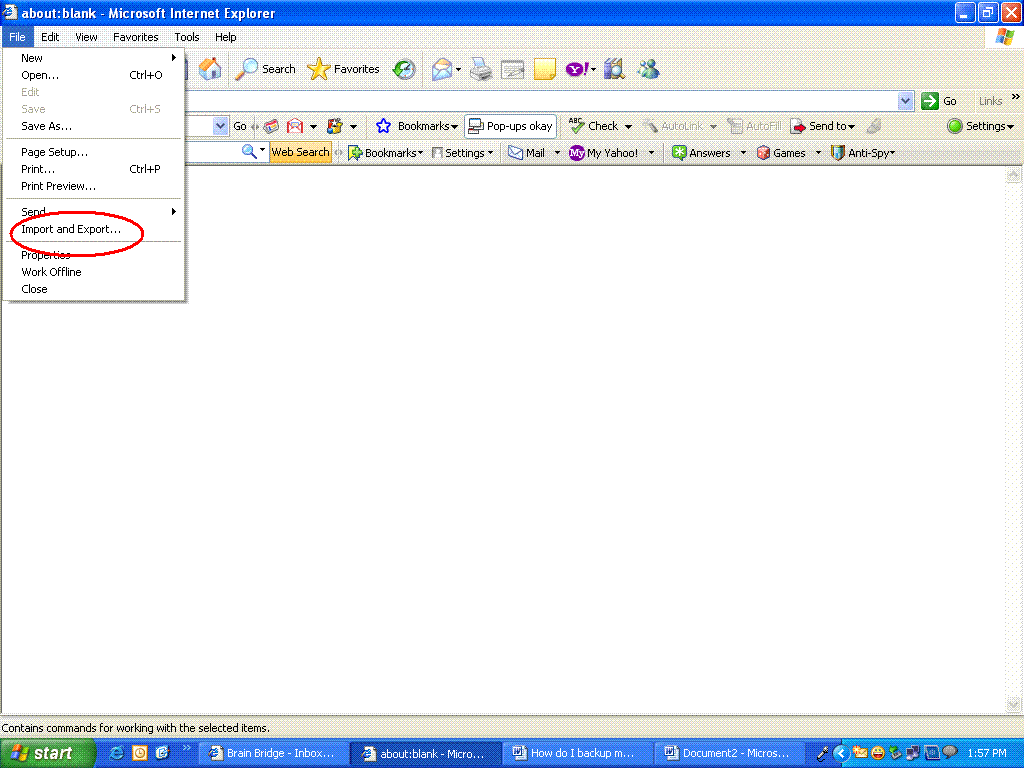Open the History clock icon

point(404,69)
